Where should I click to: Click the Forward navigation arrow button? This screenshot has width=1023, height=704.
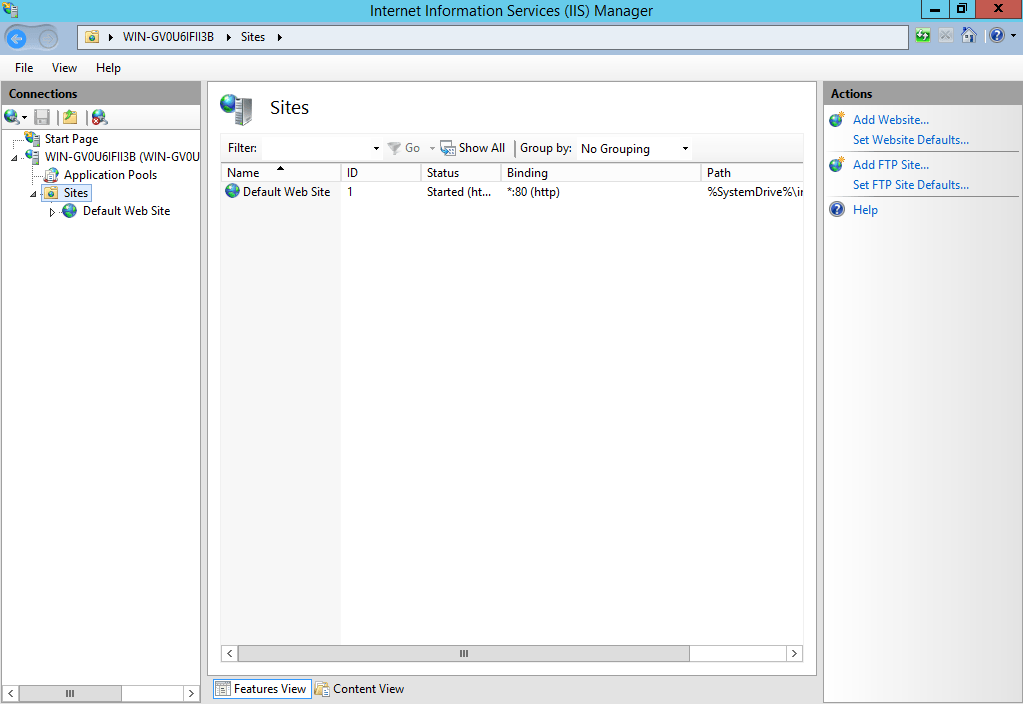[x=48, y=38]
